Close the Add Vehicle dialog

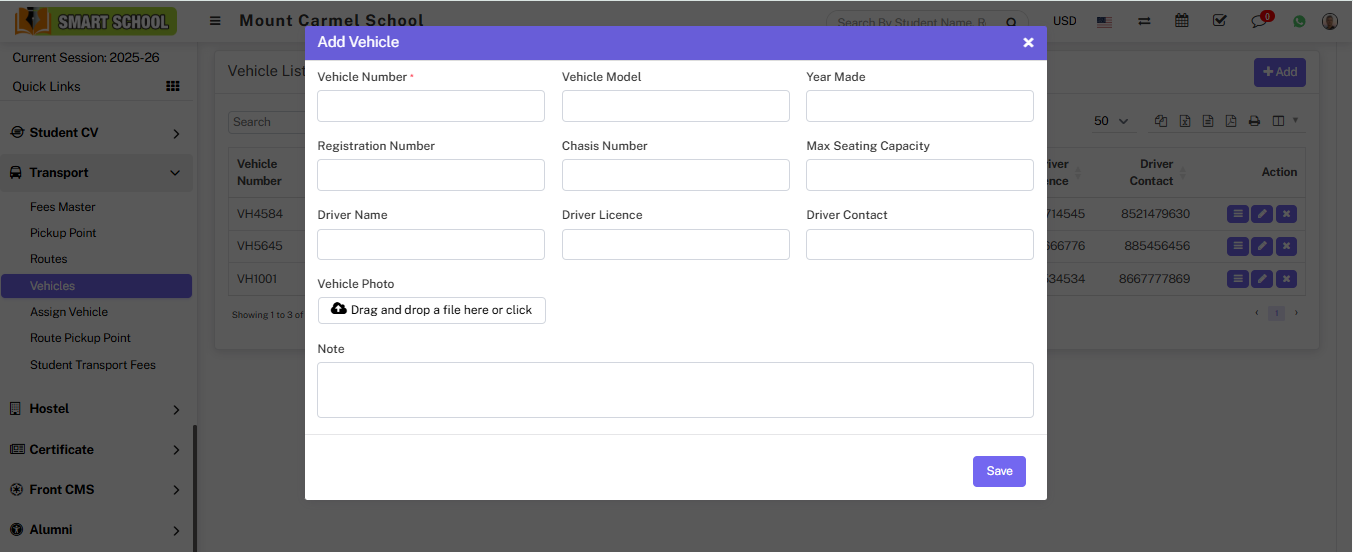tap(1028, 42)
